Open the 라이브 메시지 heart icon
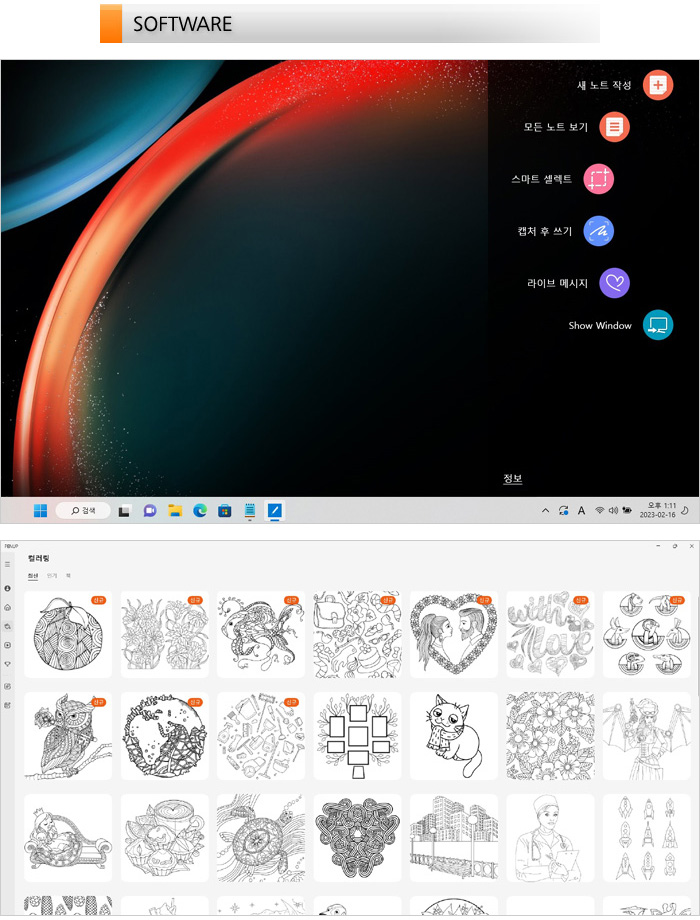Viewport: 700px width, 920px height. point(614,283)
